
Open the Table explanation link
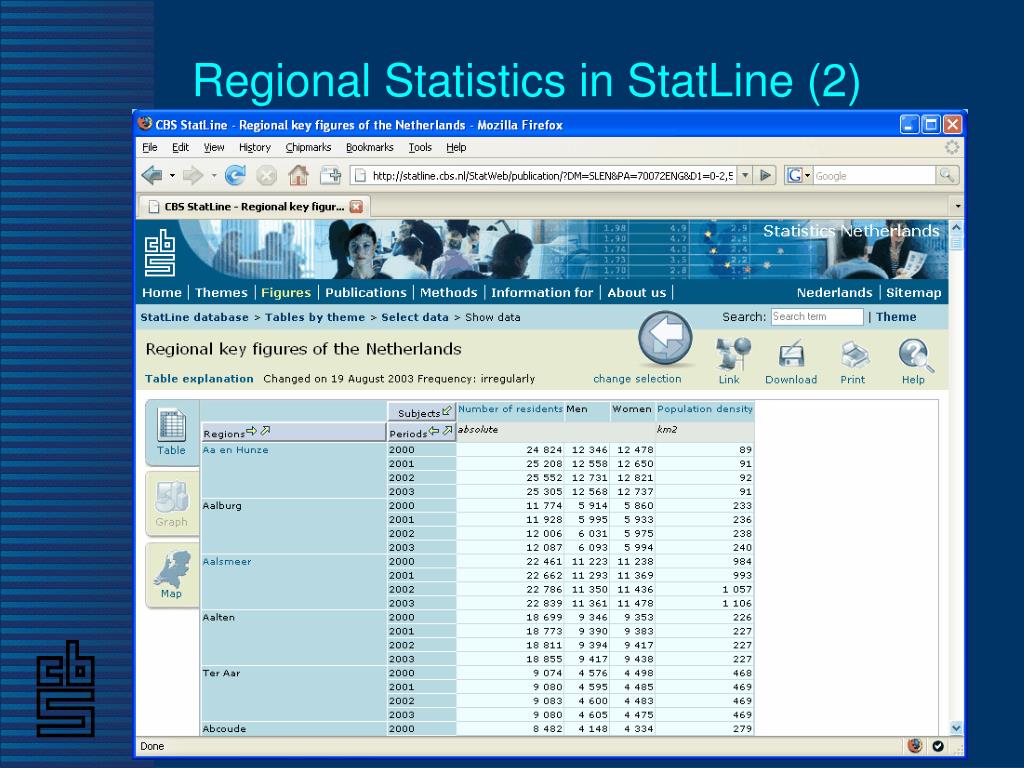pos(199,379)
